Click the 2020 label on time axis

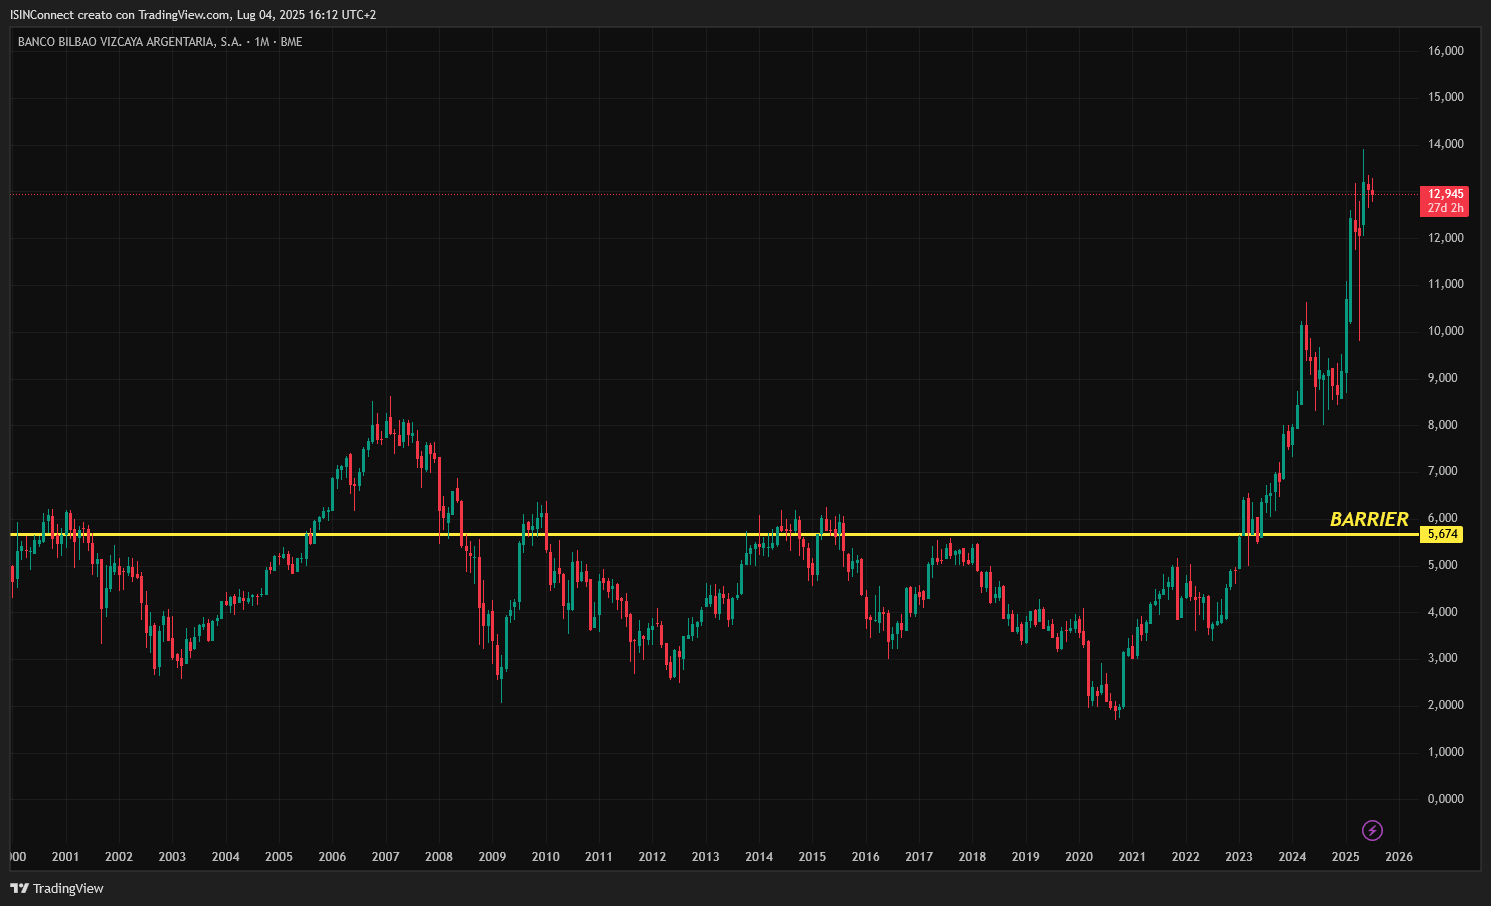pos(1079,857)
